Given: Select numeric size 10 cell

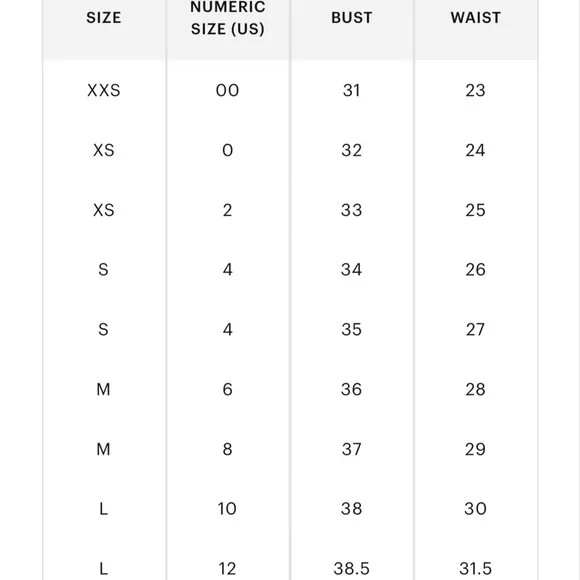Looking at the screenshot, I should (227, 509).
